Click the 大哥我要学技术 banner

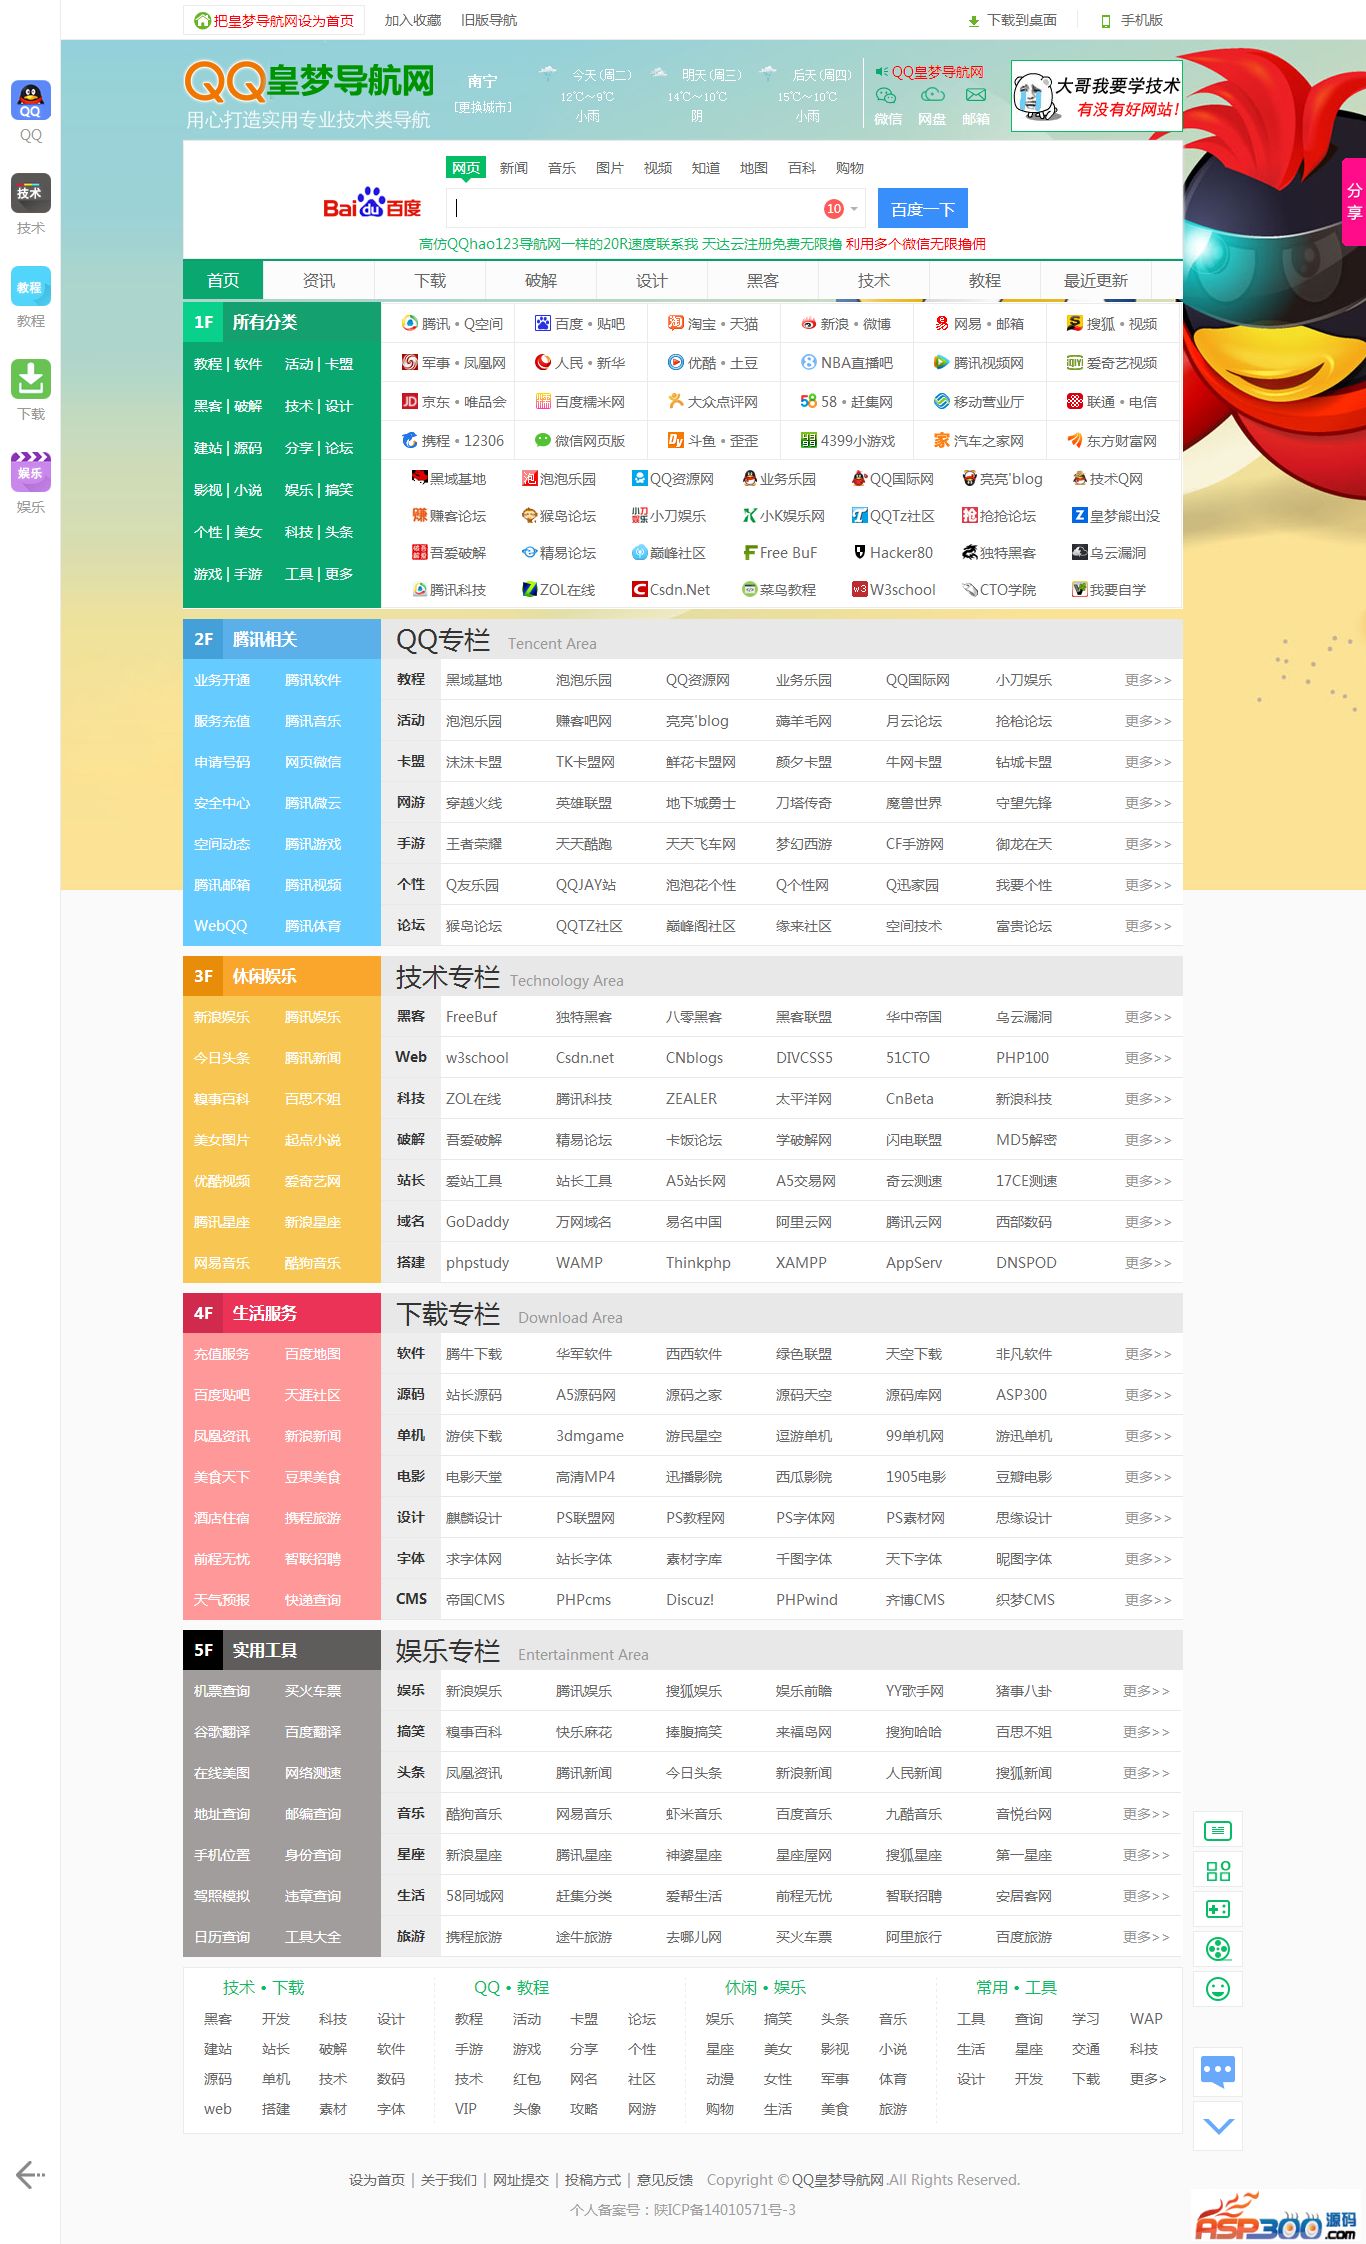coord(1097,96)
